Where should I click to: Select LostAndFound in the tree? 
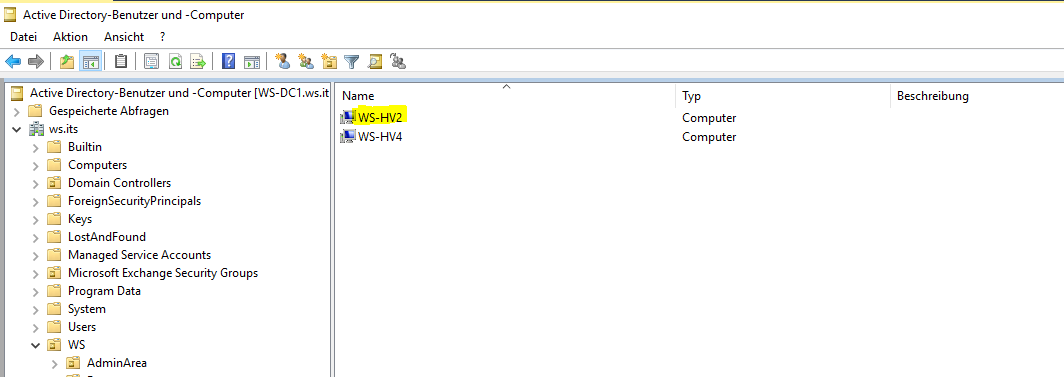(x=107, y=237)
